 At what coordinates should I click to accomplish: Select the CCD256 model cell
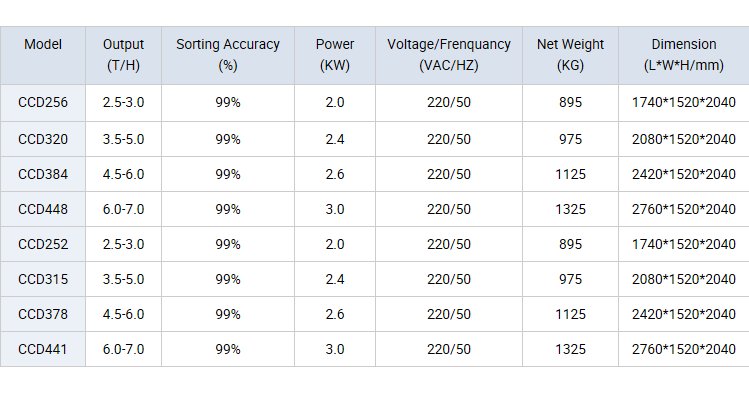43,103
